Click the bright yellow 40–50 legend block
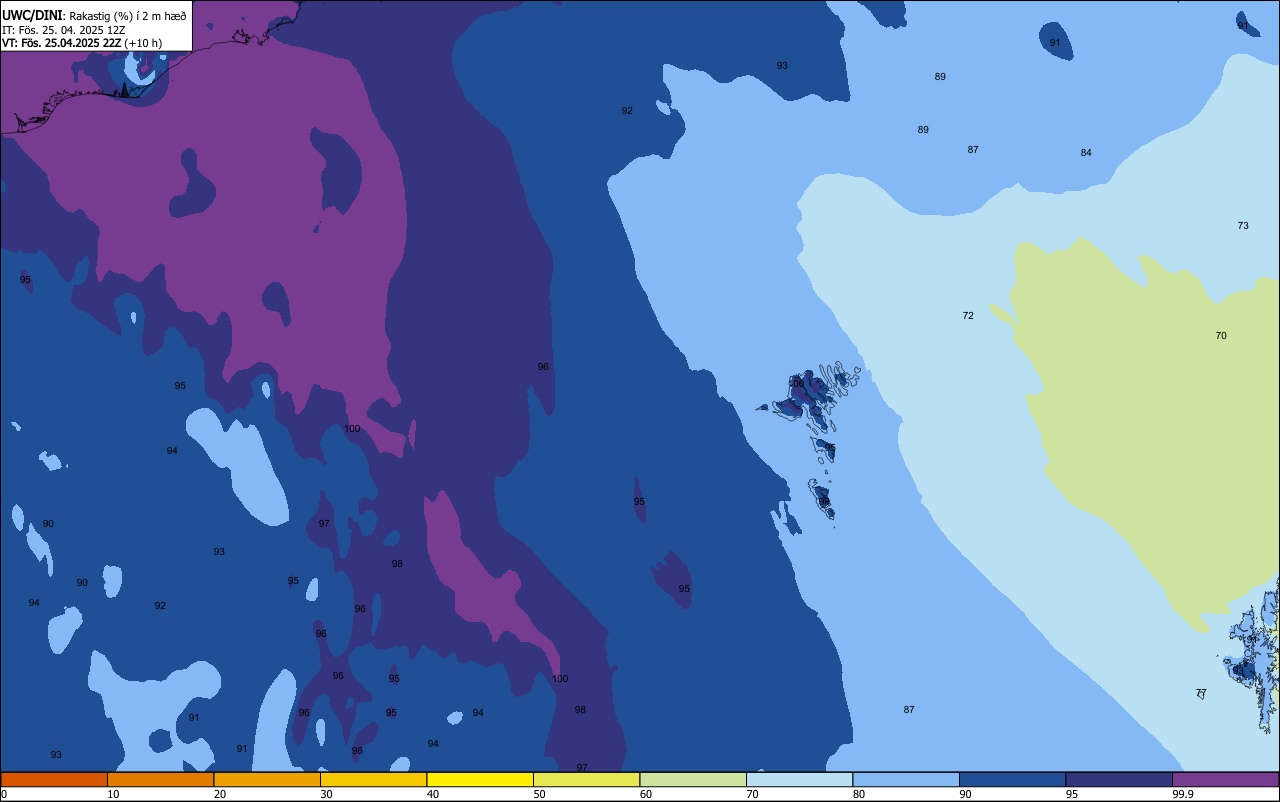1280x802 pixels. pos(480,779)
